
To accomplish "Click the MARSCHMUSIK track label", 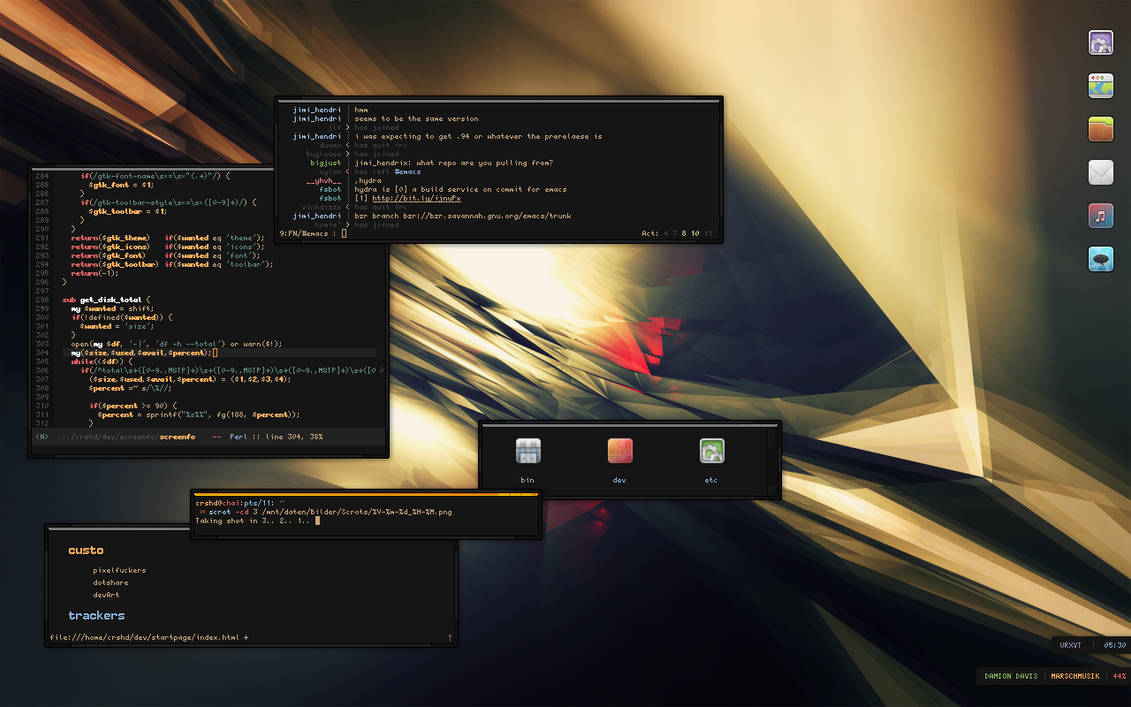I will point(1075,676).
